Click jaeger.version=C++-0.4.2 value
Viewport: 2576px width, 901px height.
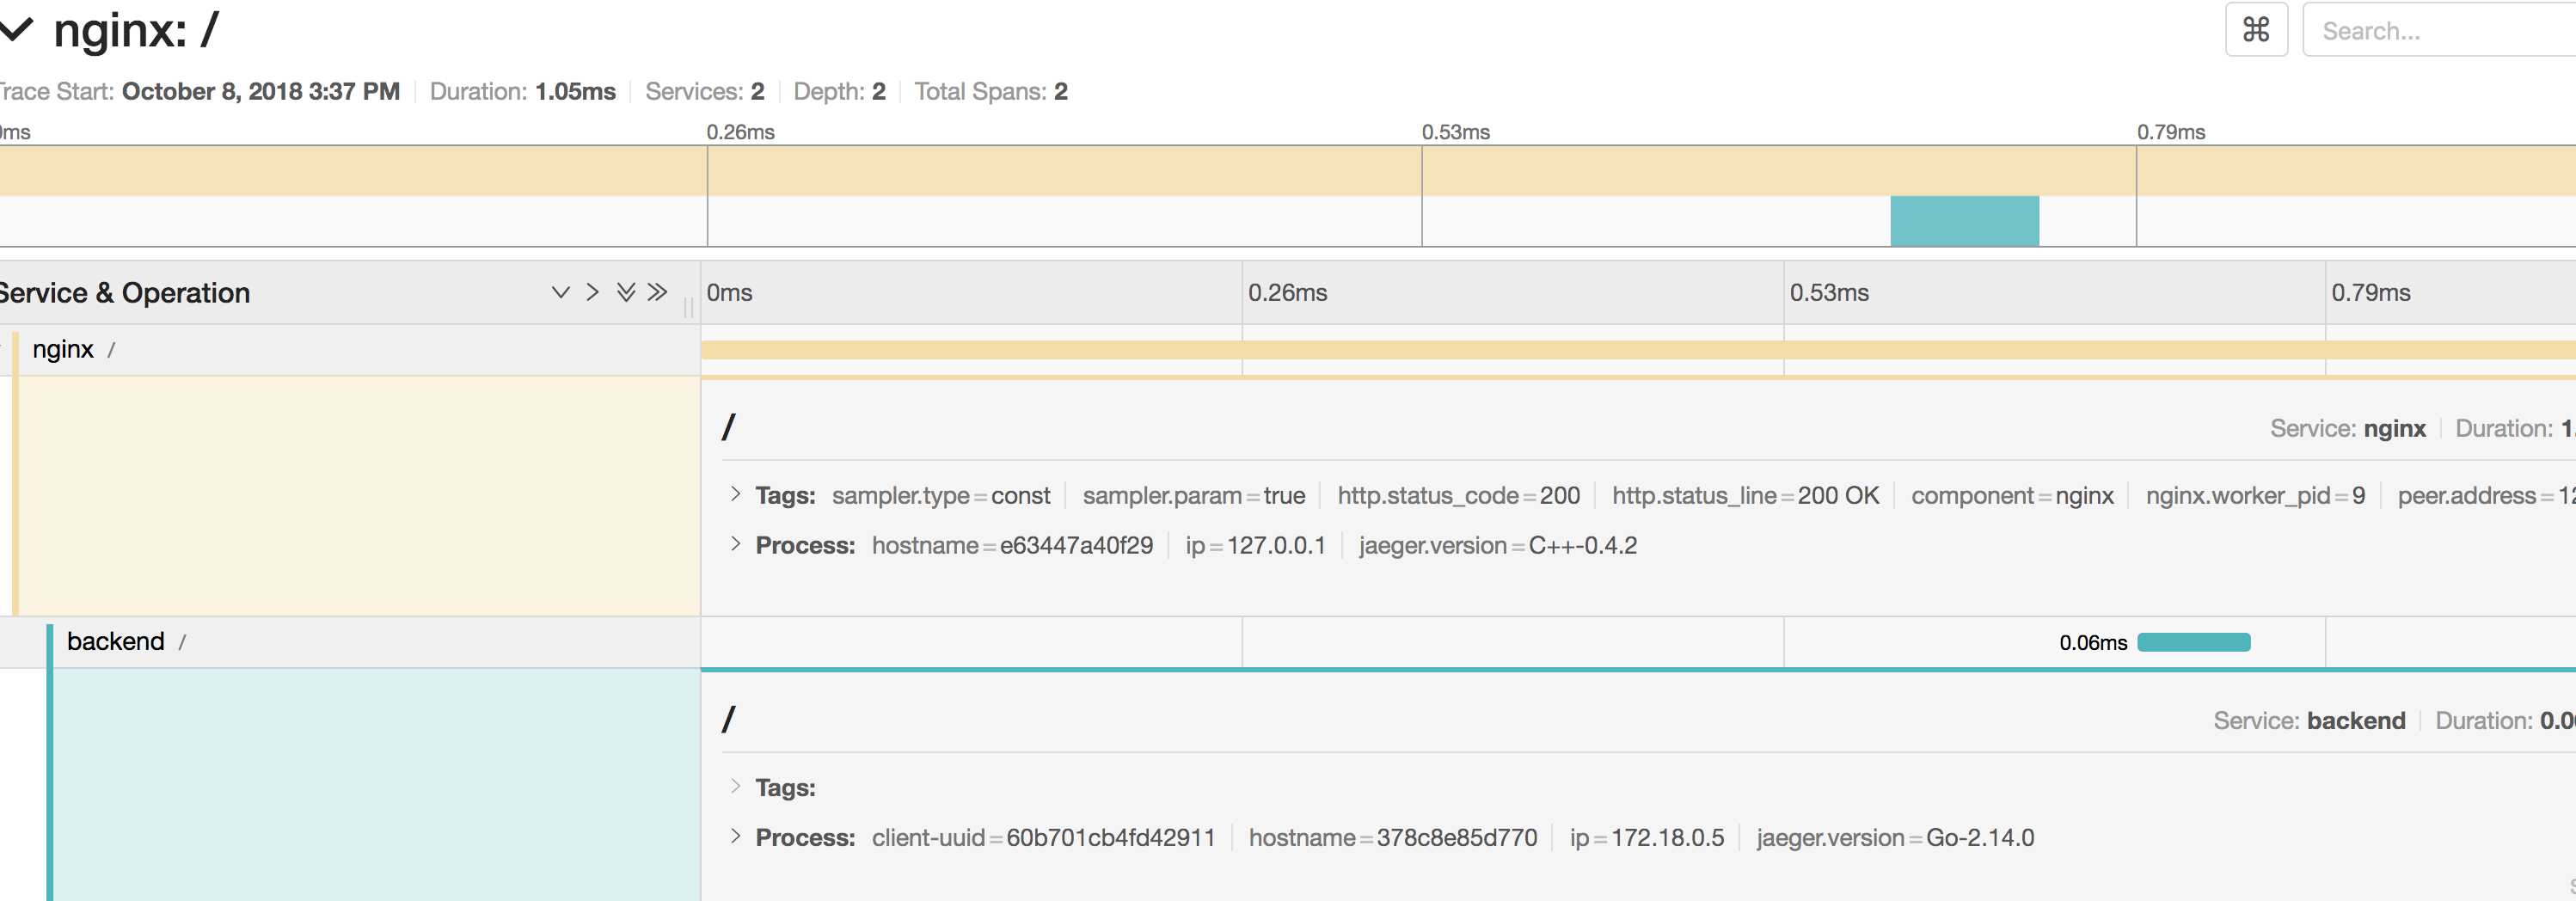[1497, 545]
